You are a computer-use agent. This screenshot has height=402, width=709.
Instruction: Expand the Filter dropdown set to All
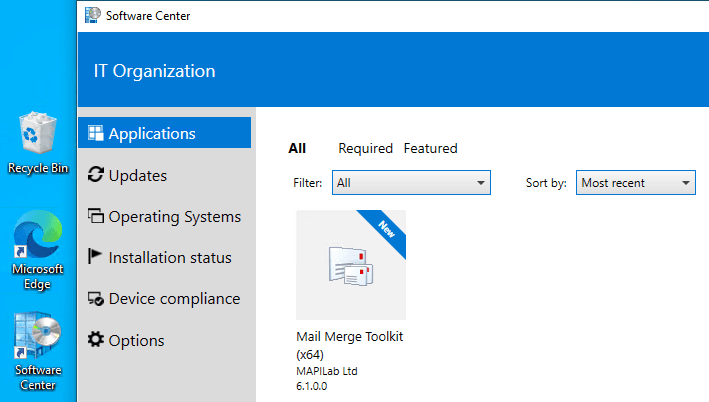pyautogui.click(x=411, y=183)
